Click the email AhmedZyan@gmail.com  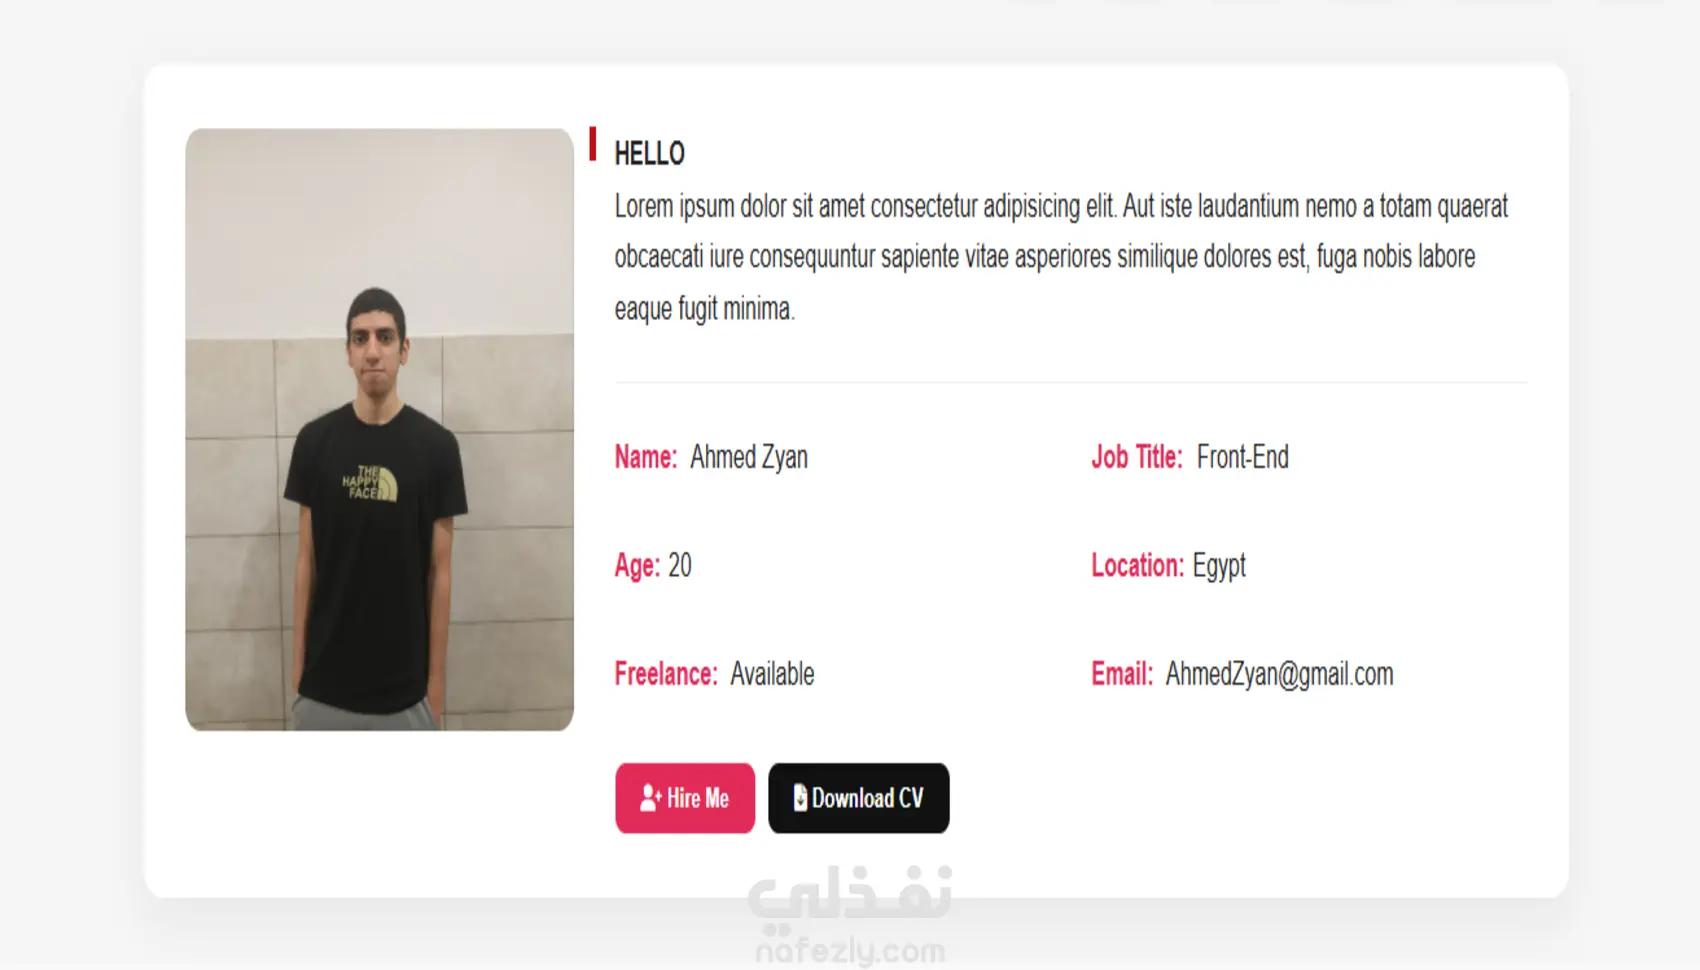click(1279, 674)
